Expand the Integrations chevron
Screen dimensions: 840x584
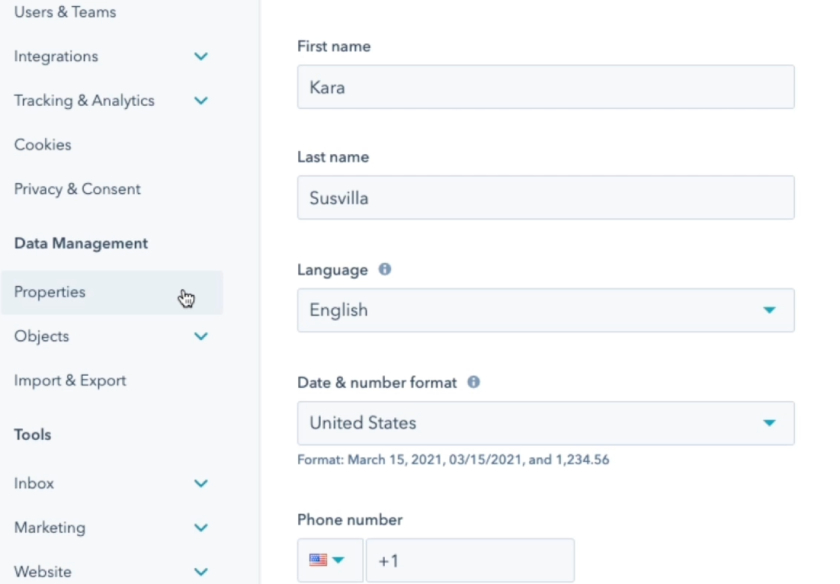pos(201,56)
